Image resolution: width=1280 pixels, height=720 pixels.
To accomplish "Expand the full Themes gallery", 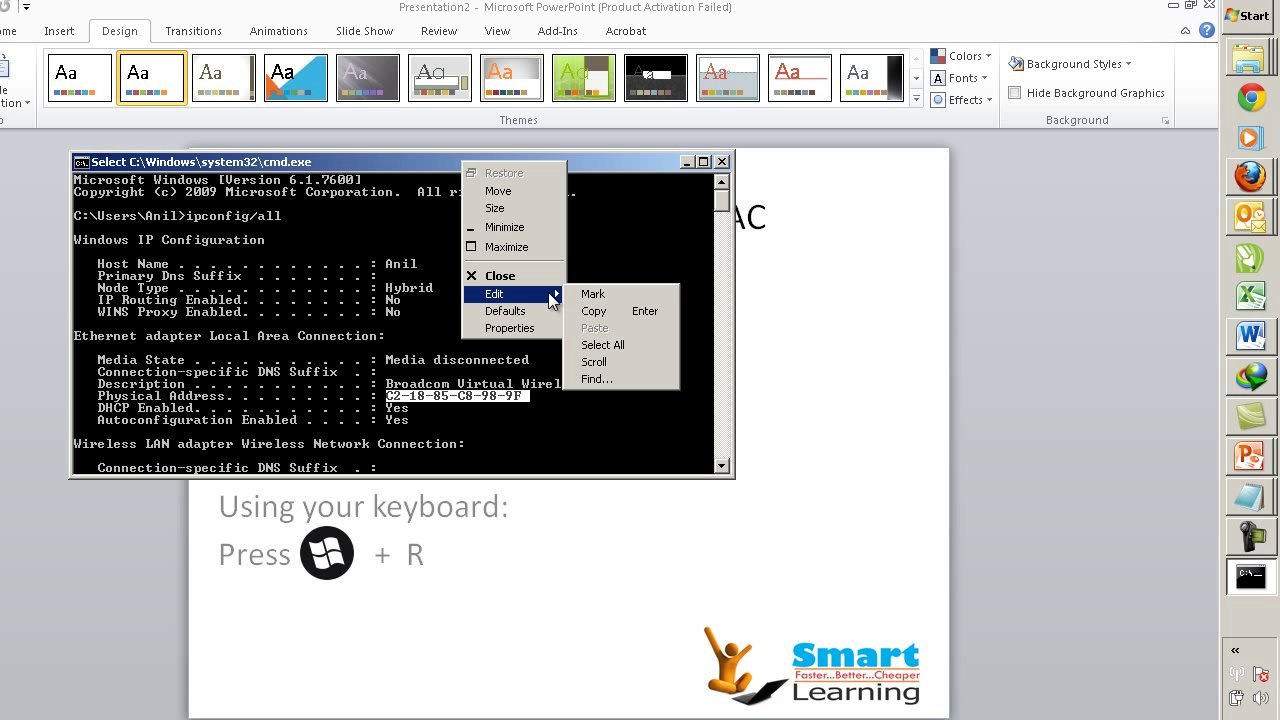I will (916, 99).
